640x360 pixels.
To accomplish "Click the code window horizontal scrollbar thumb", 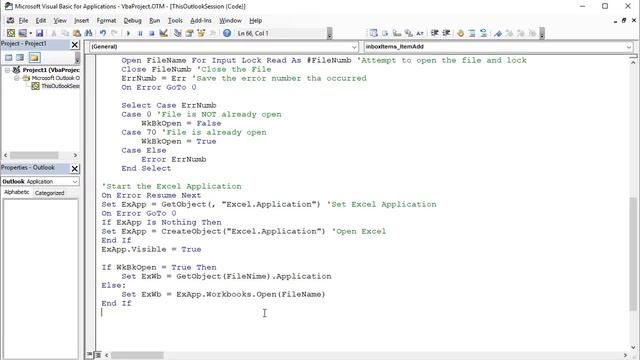I will 137,355.
